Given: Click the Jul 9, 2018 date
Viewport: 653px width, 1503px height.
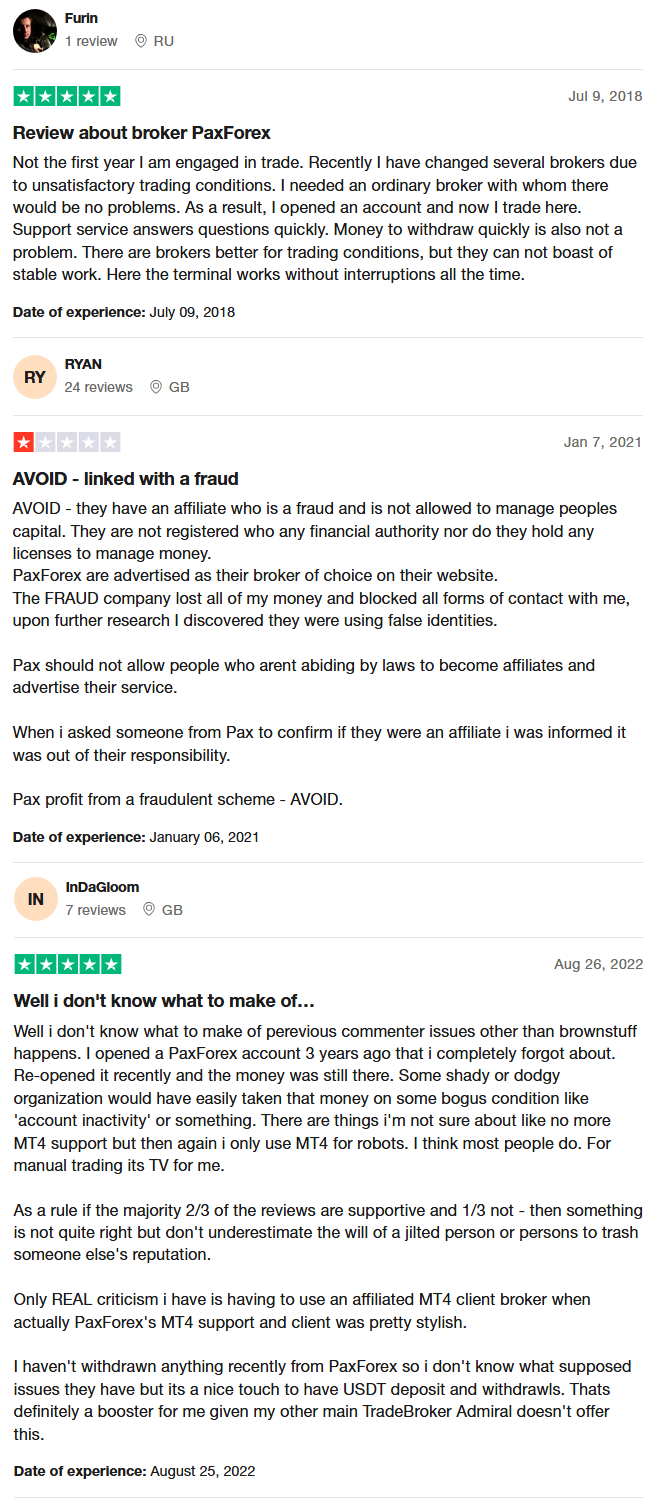Looking at the screenshot, I should coord(605,97).
